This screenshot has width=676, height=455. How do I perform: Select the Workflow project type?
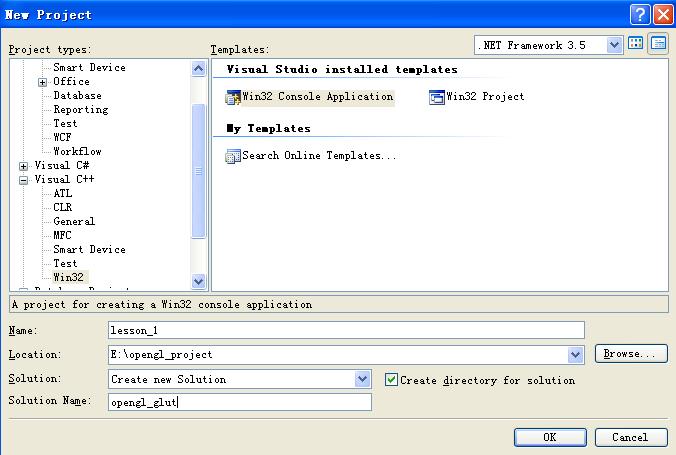77,151
